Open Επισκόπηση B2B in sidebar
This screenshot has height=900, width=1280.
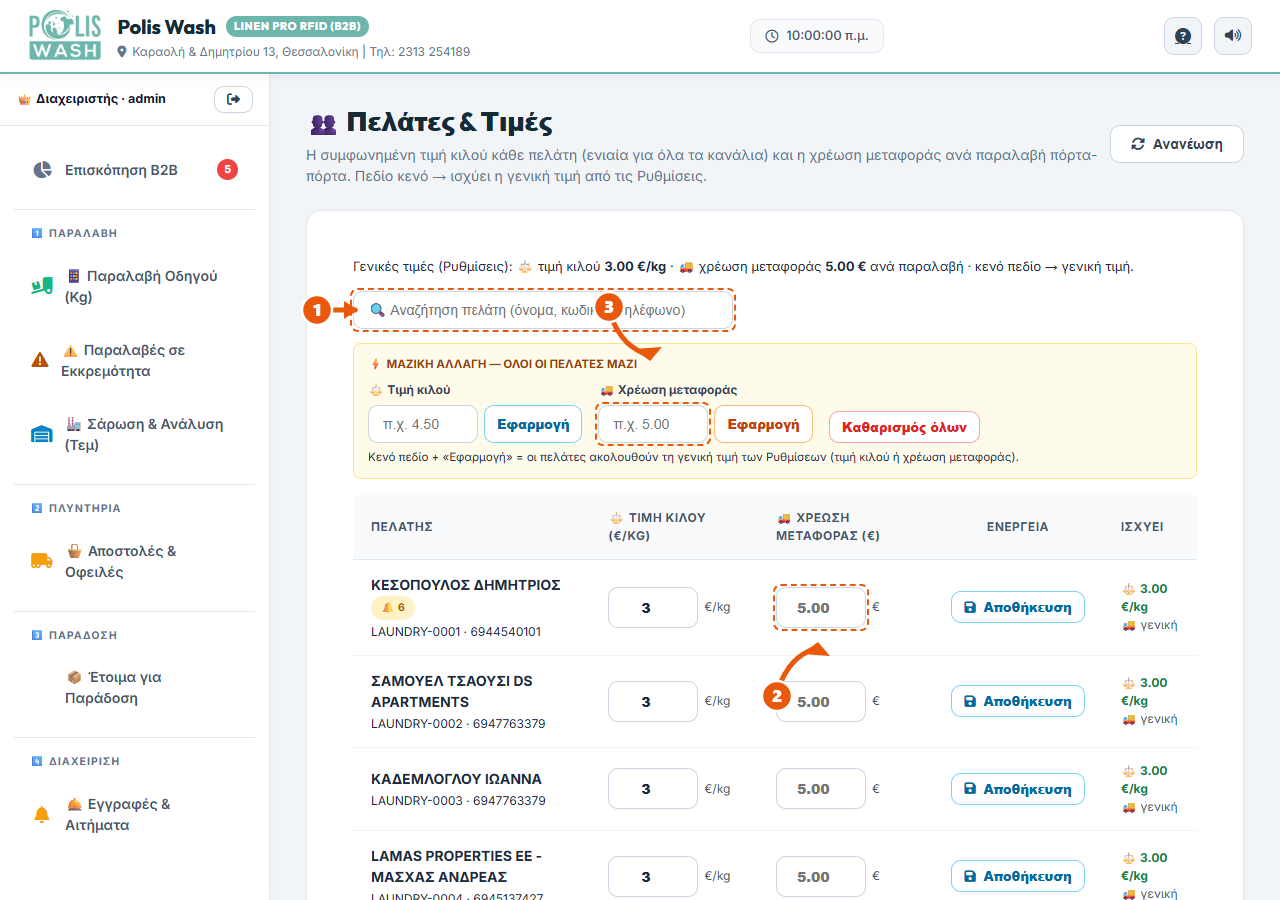point(134,170)
